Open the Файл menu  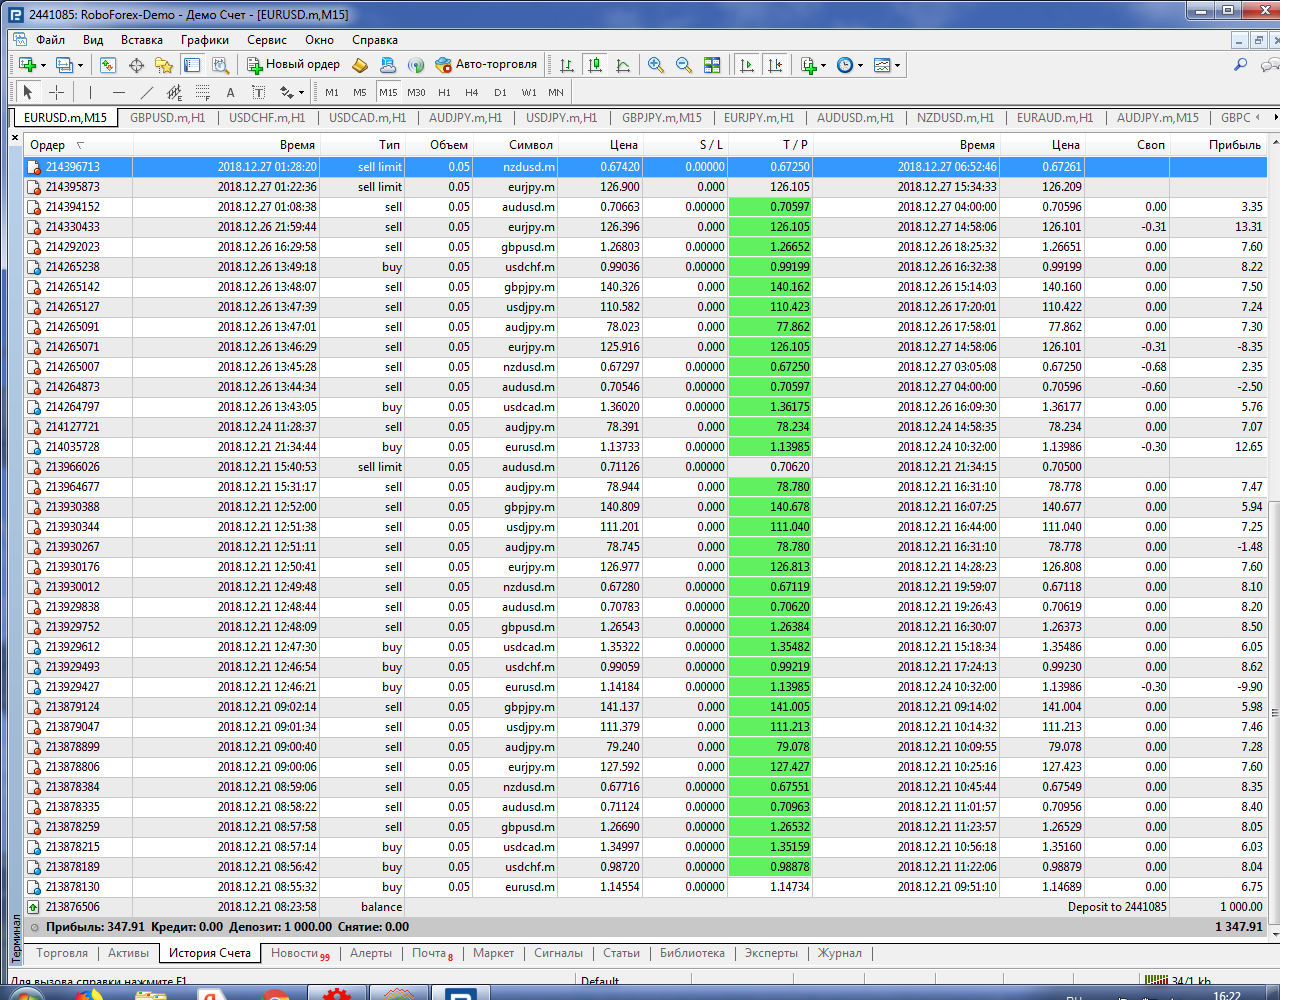[x=50, y=40]
